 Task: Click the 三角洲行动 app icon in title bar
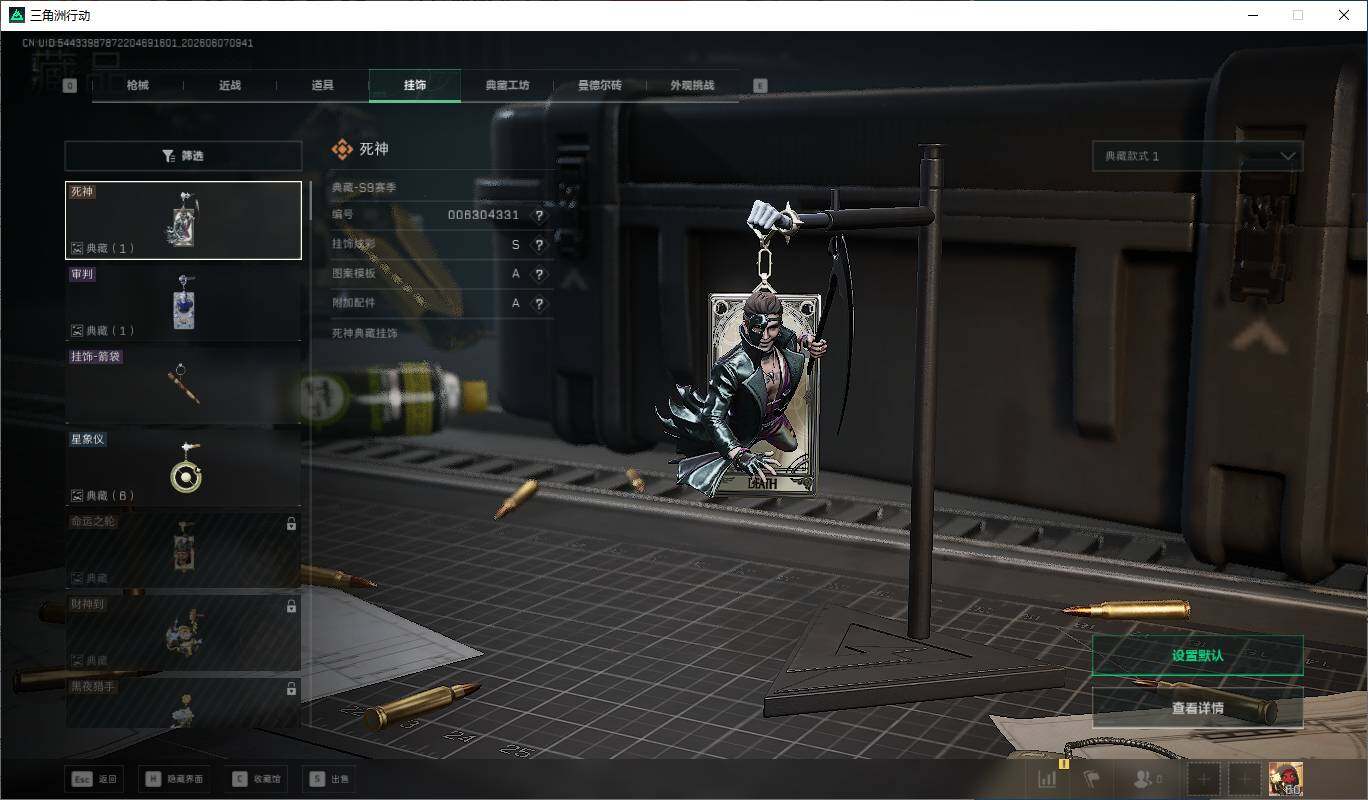16,15
